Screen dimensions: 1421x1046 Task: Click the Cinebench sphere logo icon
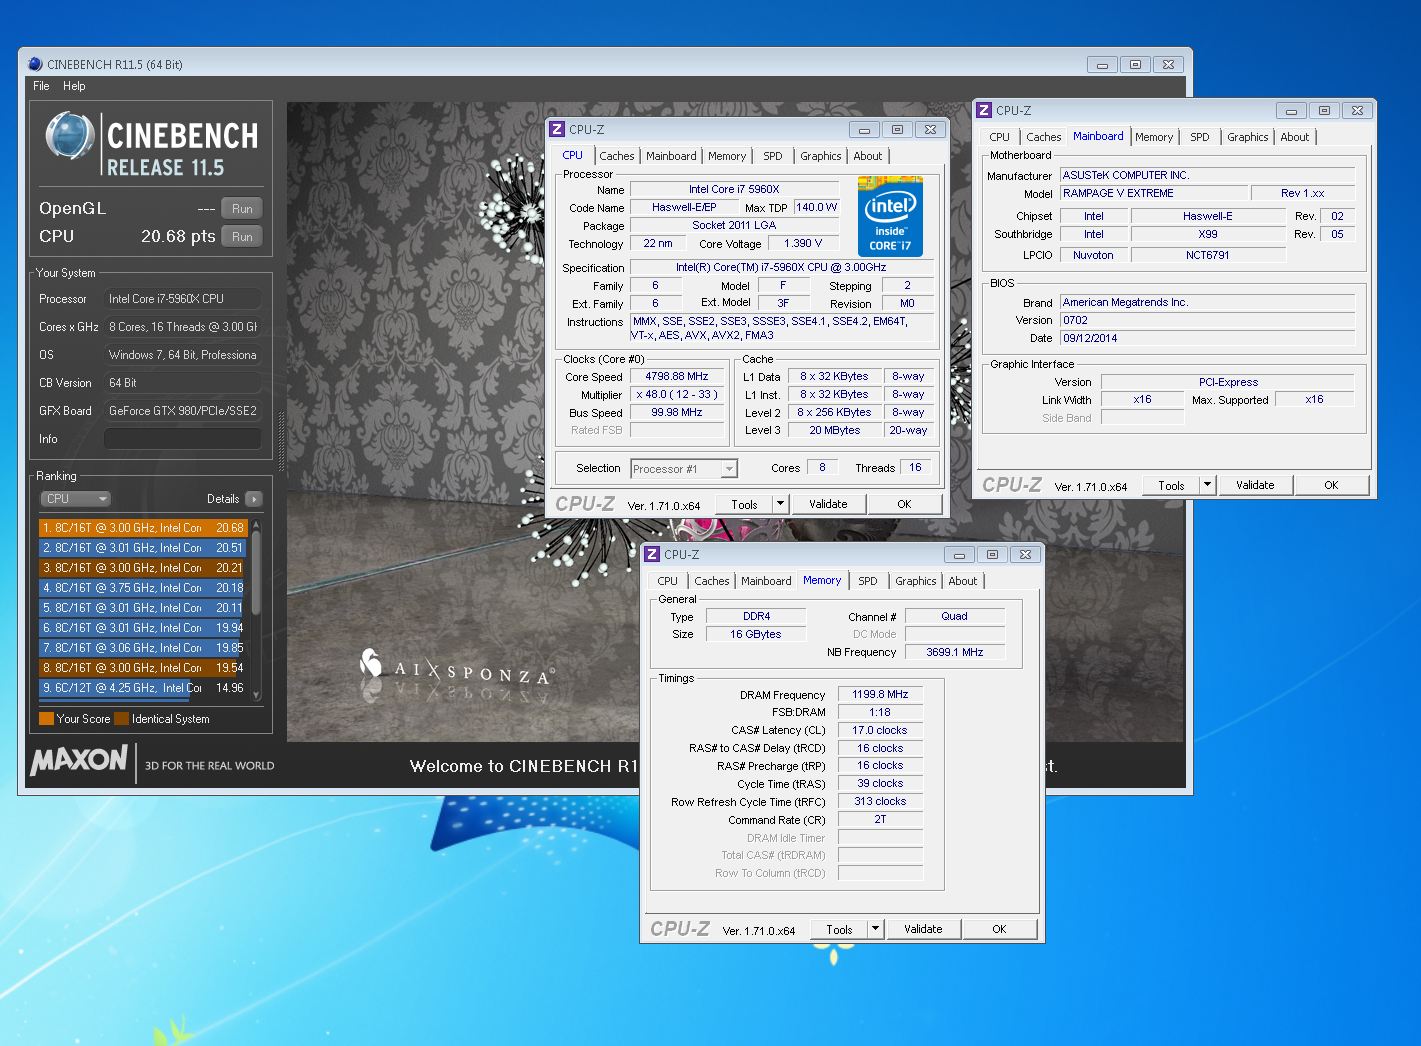click(x=69, y=136)
